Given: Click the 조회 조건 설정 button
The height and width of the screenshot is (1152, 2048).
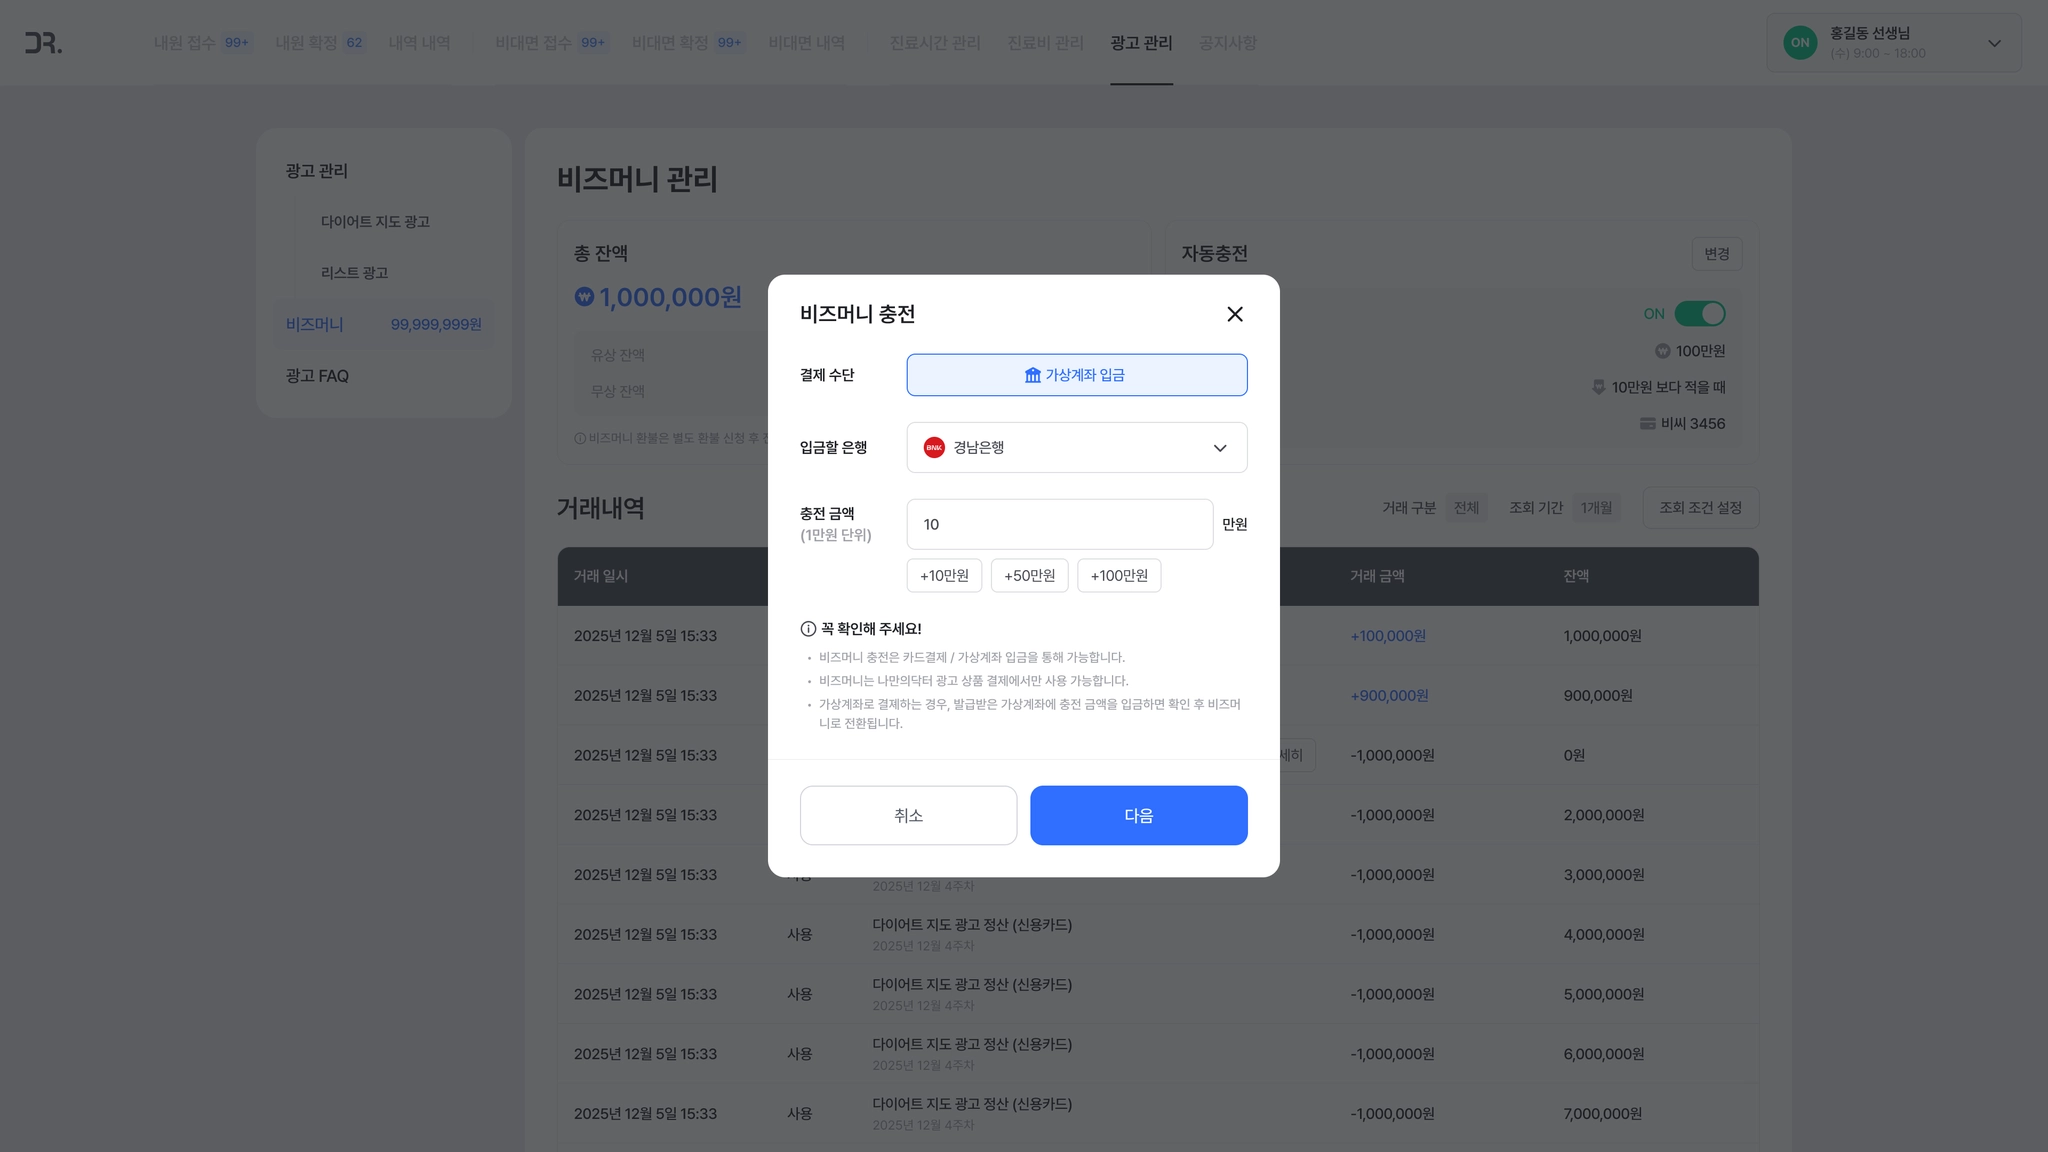Looking at the screenshot, I should coord(1700,508).
